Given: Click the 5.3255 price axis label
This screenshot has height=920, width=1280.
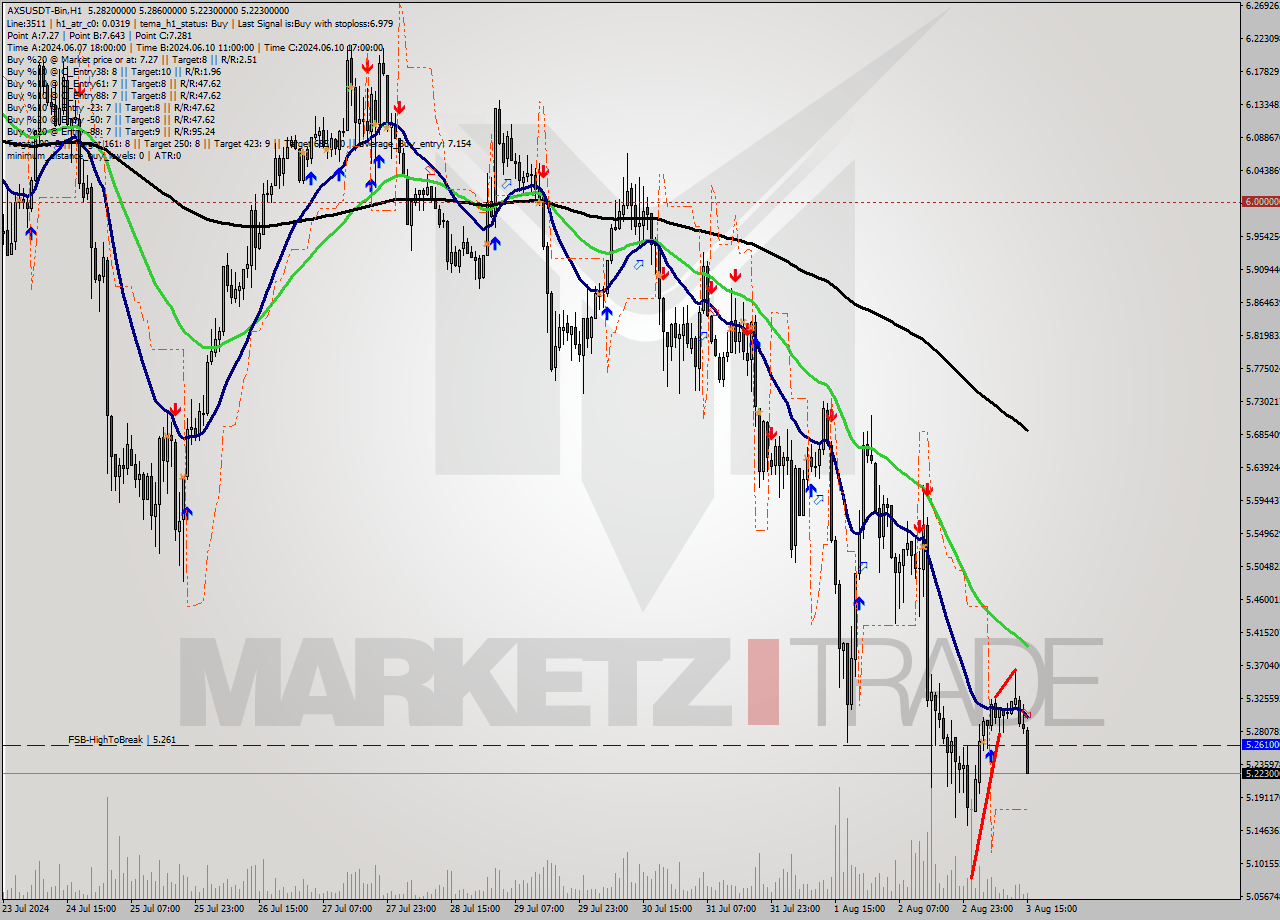Looking at the screenshot, I should click(1263, 698).
